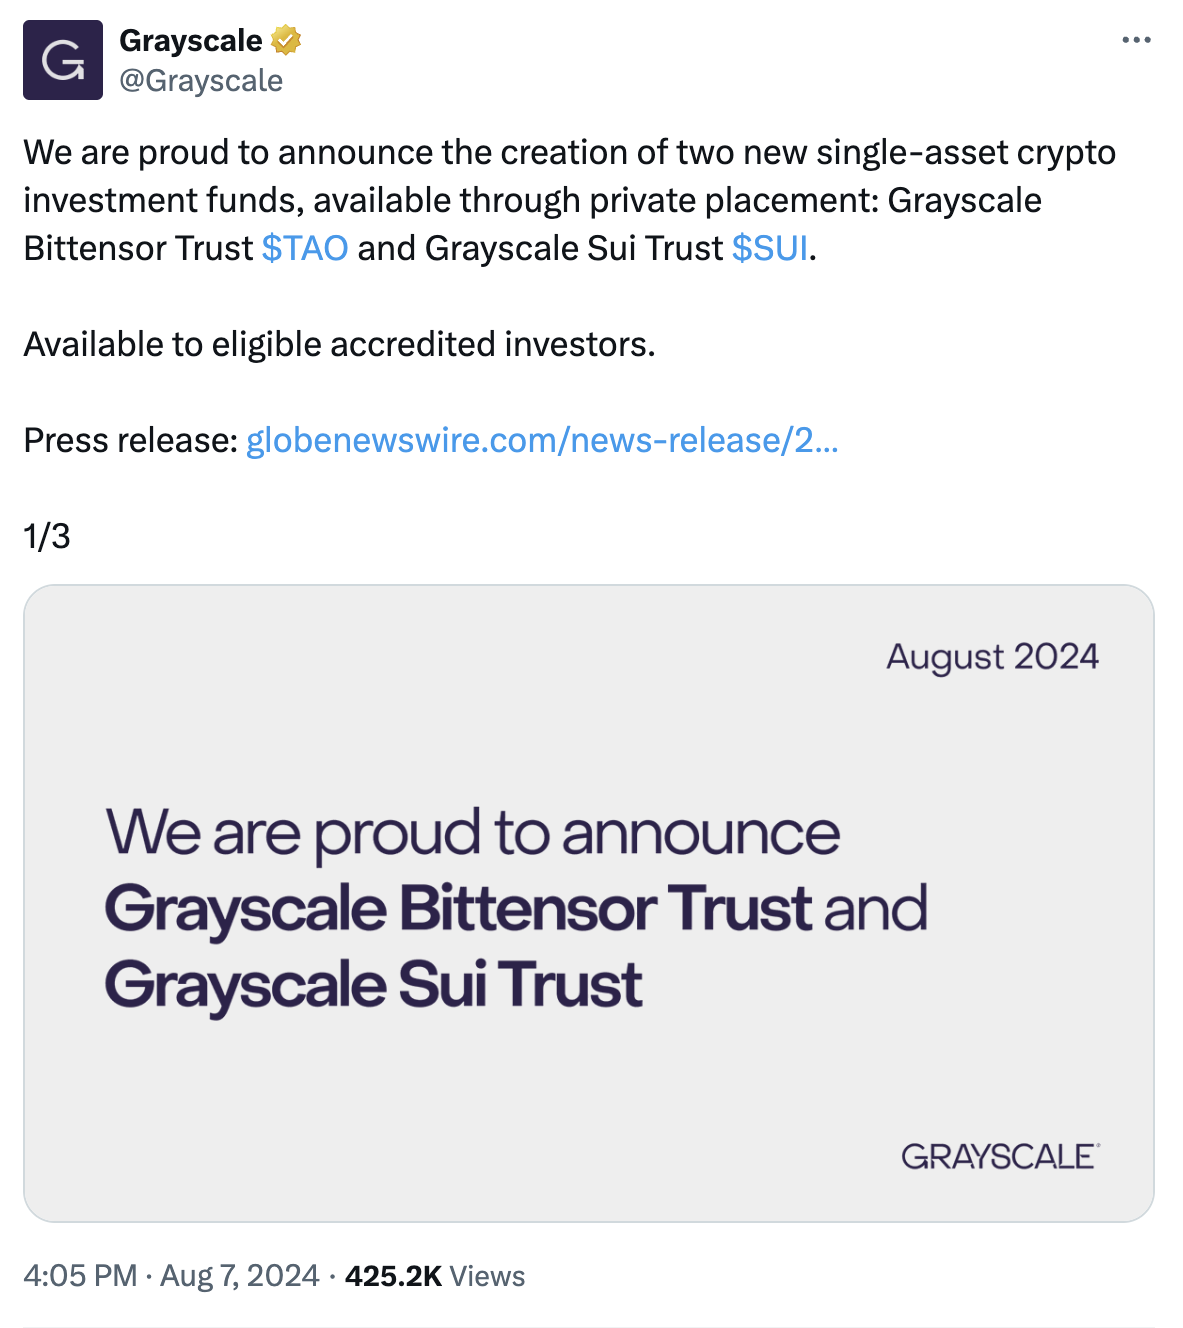Screen dimensions: 1183x1328
Task: Click the "August 2024" label in image
Action: click(x=992, y=657)
